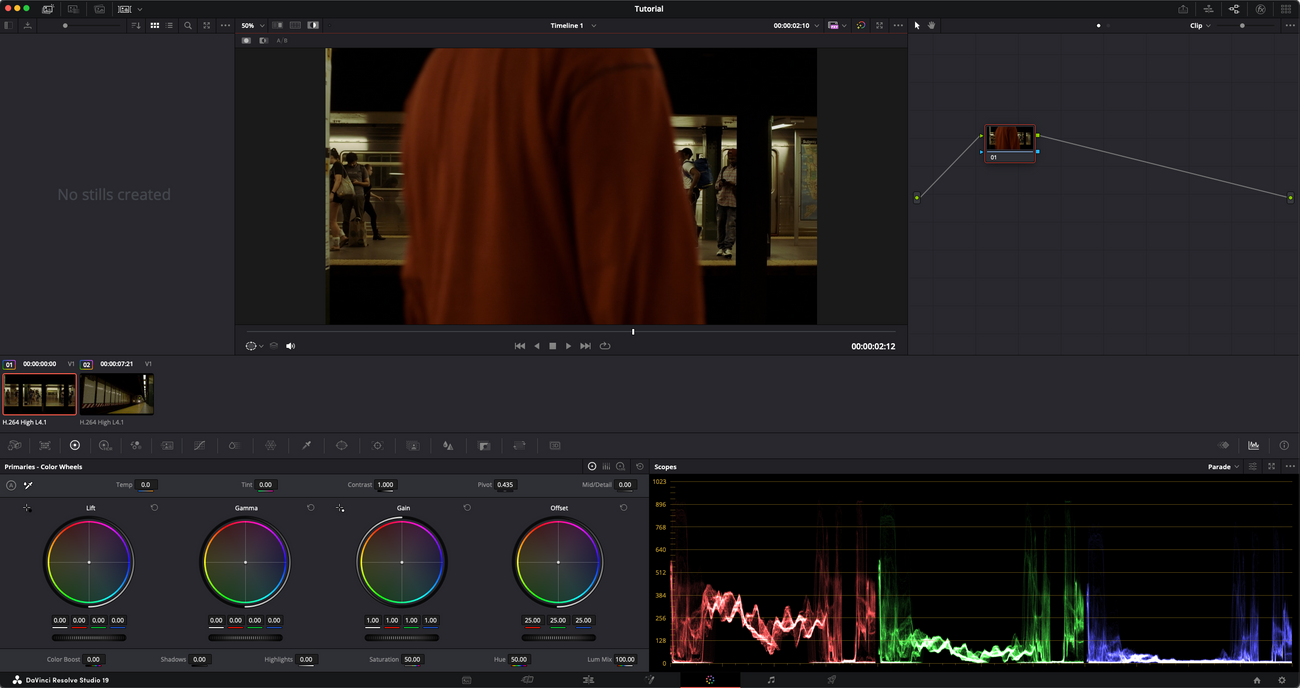Open the Curves palette
The image size is (1300, 688).
(x=199, y=445)
